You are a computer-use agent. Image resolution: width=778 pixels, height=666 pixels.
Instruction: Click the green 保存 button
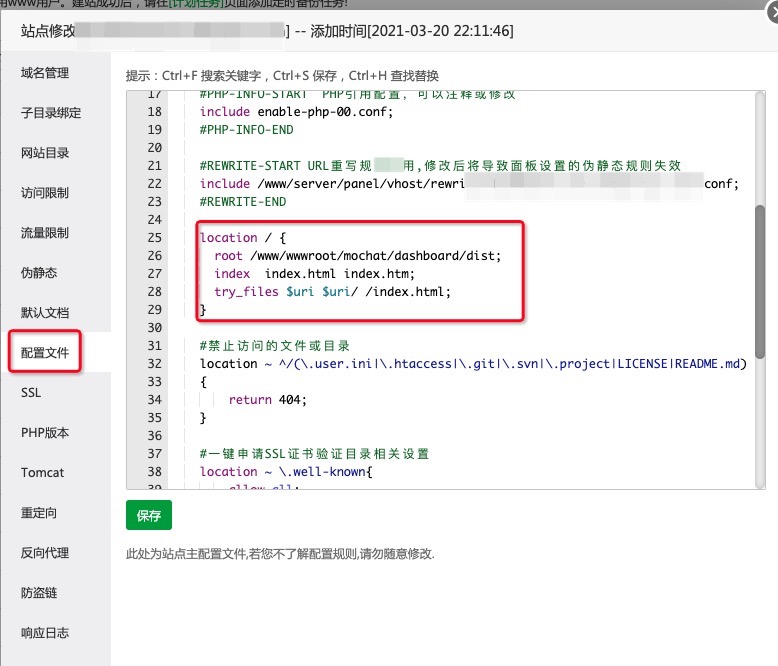point(149,516)
